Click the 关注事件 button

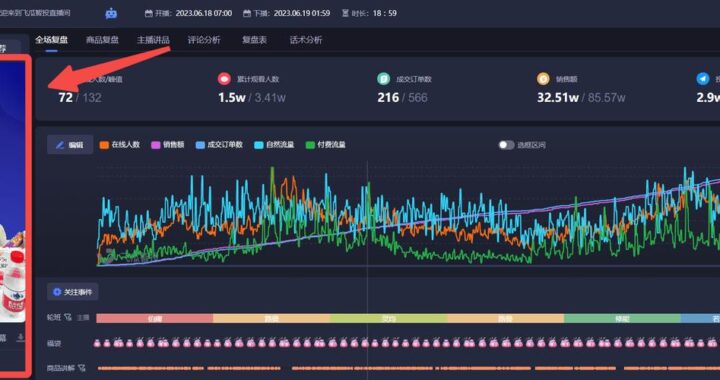pos(73,292)
